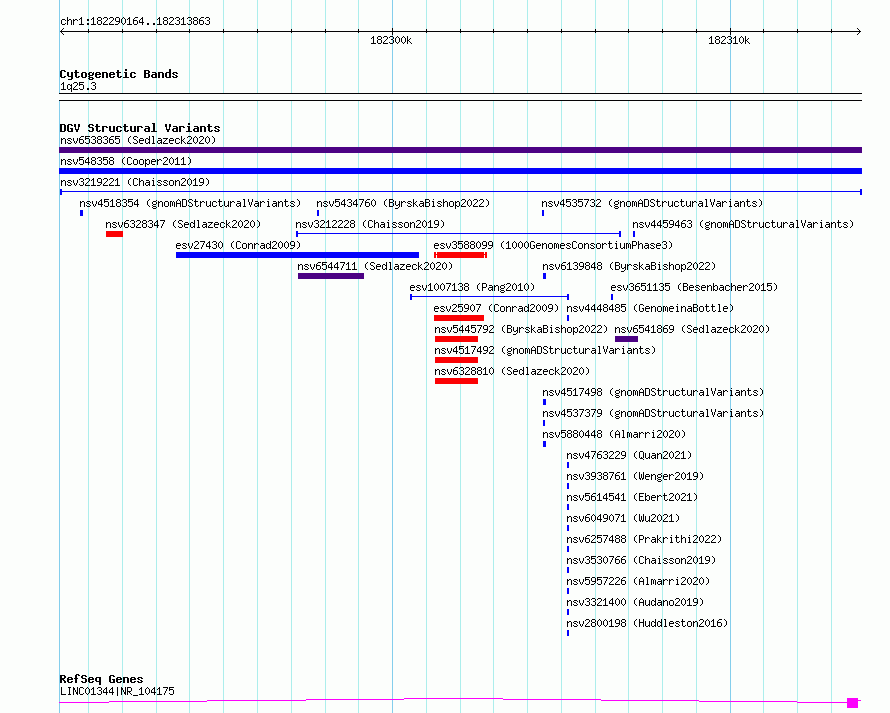Select the esv1007138 thin blue span line
The height and width of the screenshot is (713, 890).
[x=489, y=297]
